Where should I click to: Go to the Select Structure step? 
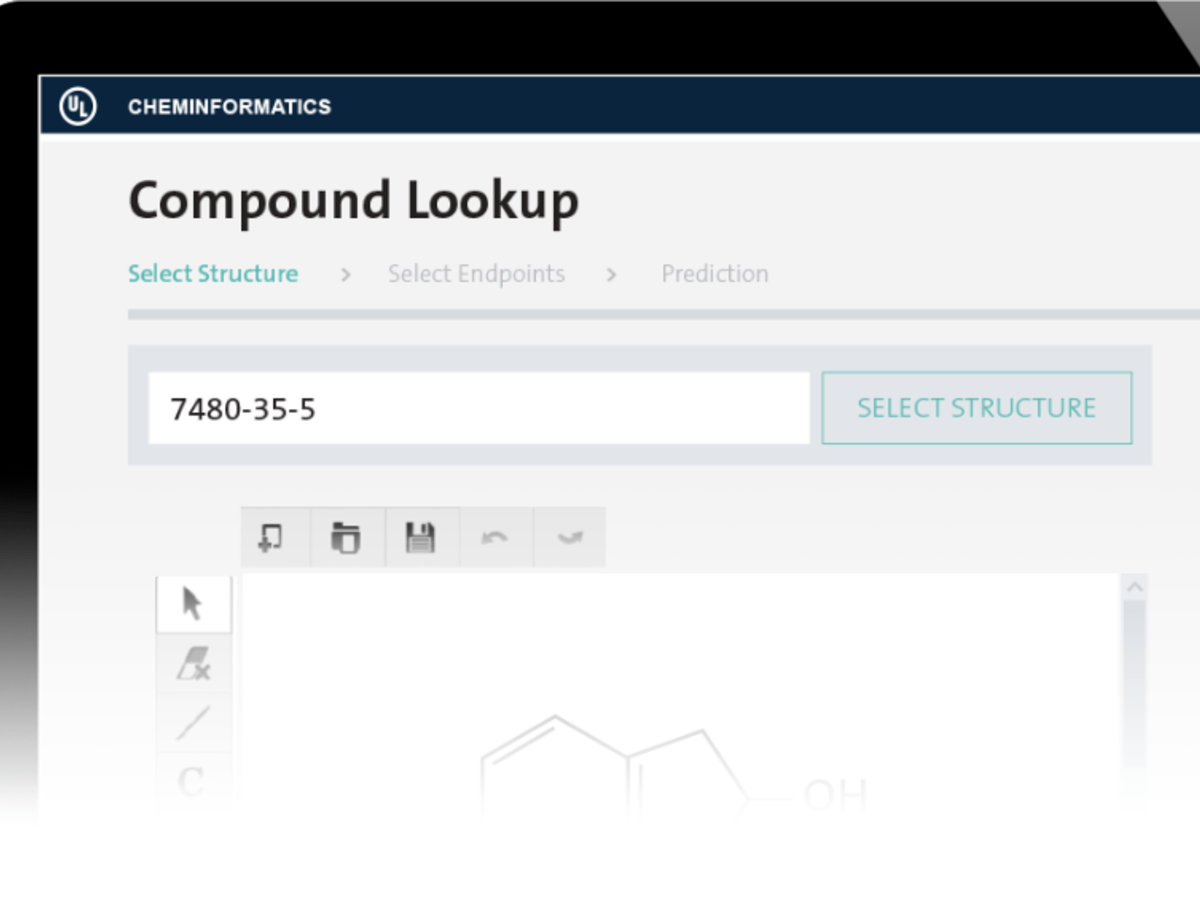tap(213, 274)
